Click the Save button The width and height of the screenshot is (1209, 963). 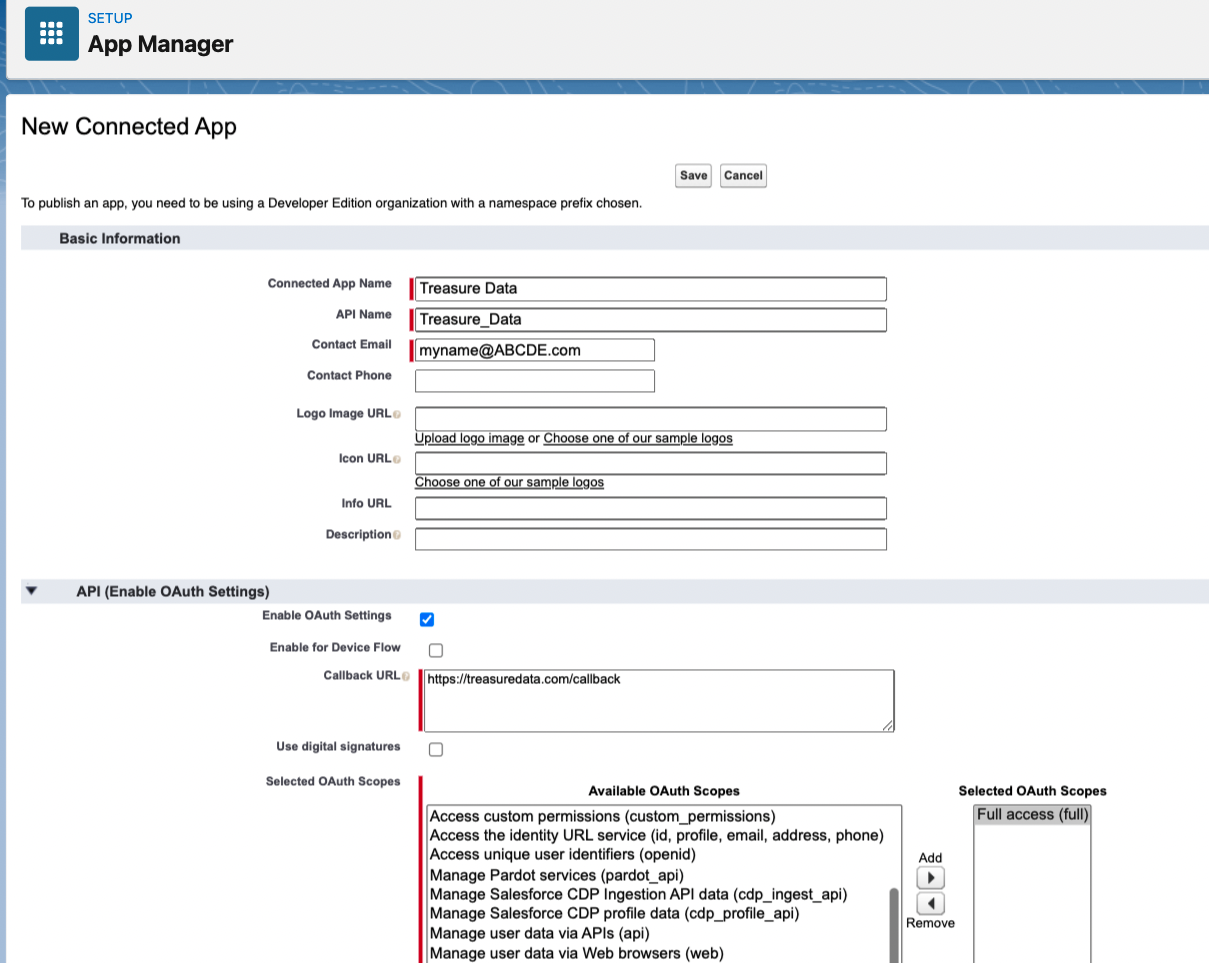point(693,176)
